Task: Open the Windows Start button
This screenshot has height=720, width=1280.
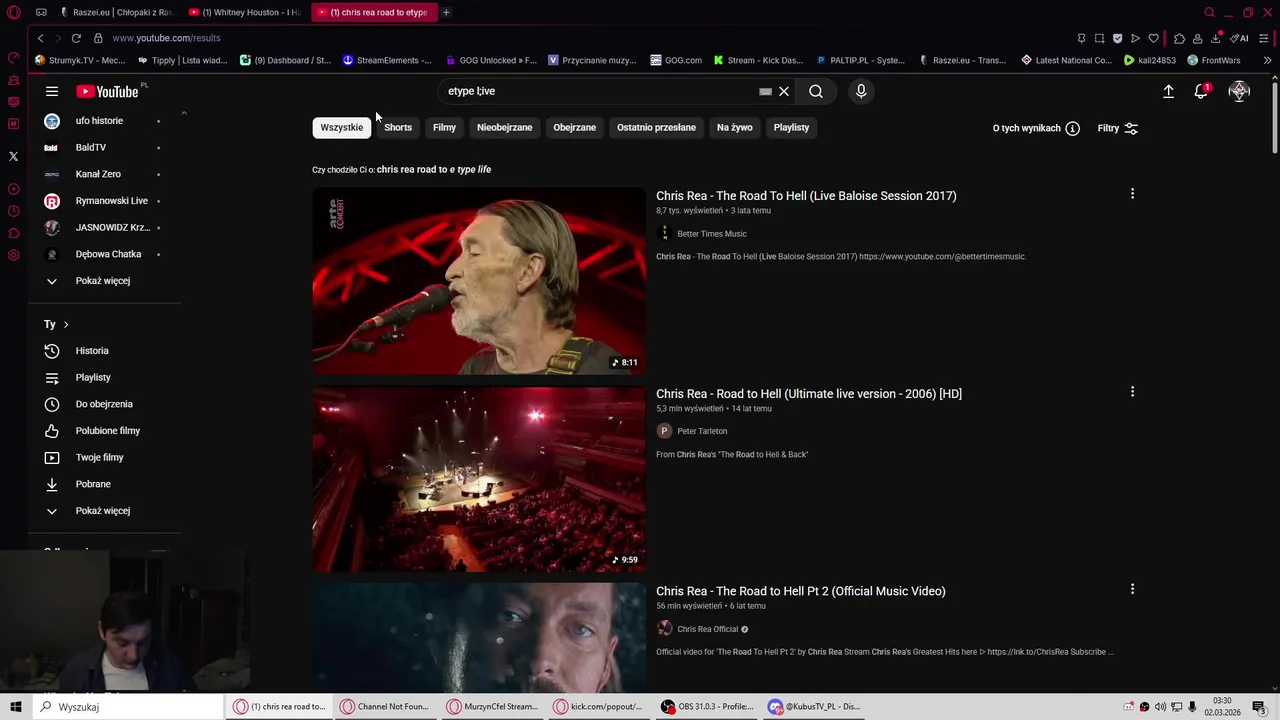Action: [15, 707]
